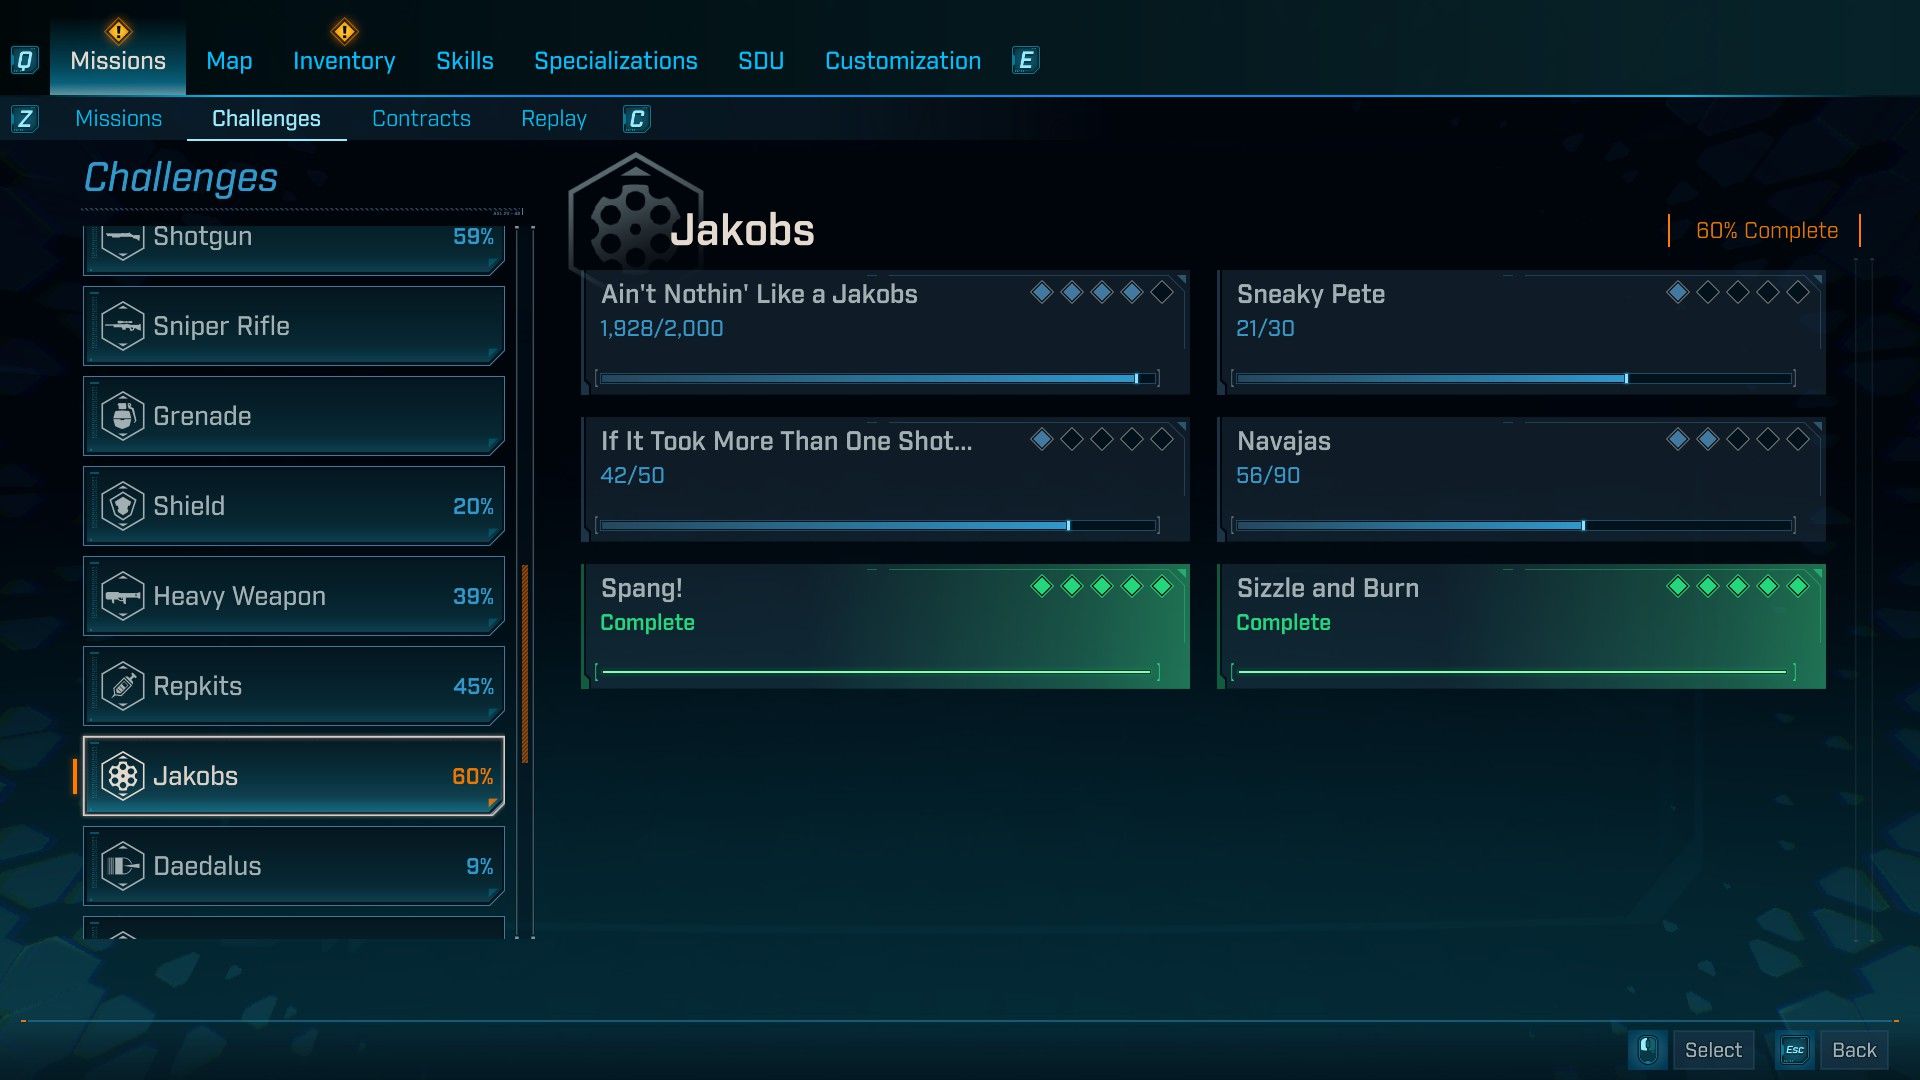
Task: Click the challenge category list scrollbar
Action: [525, 662]
